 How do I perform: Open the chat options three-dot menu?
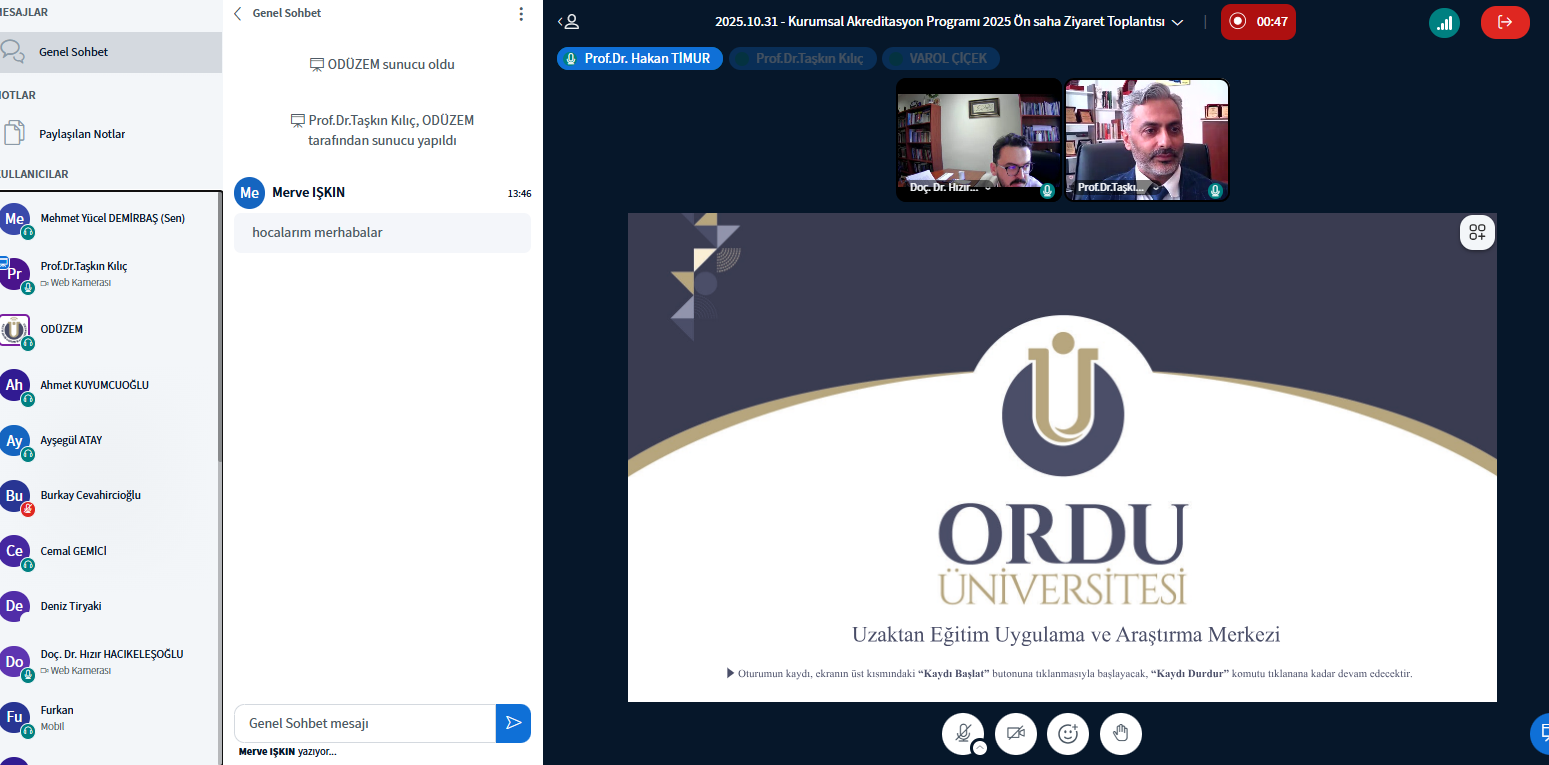(x=520, y=14)
